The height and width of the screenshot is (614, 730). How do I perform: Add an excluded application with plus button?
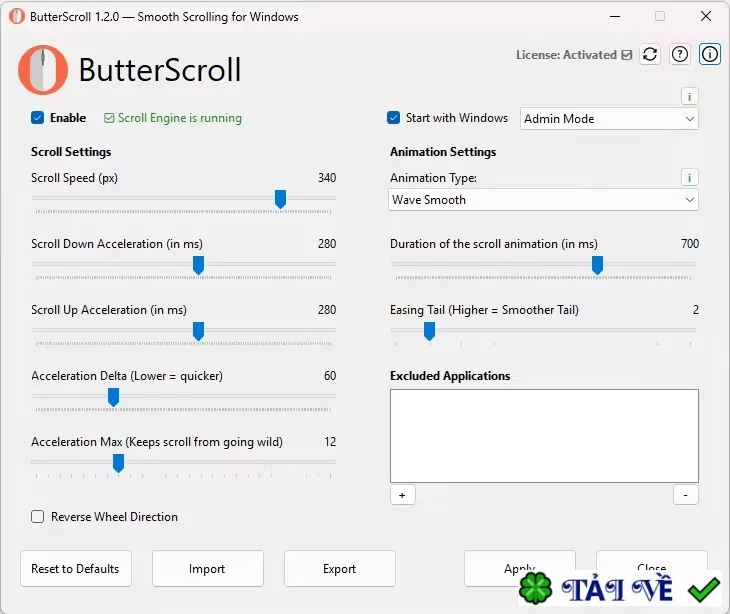point(402,495)
